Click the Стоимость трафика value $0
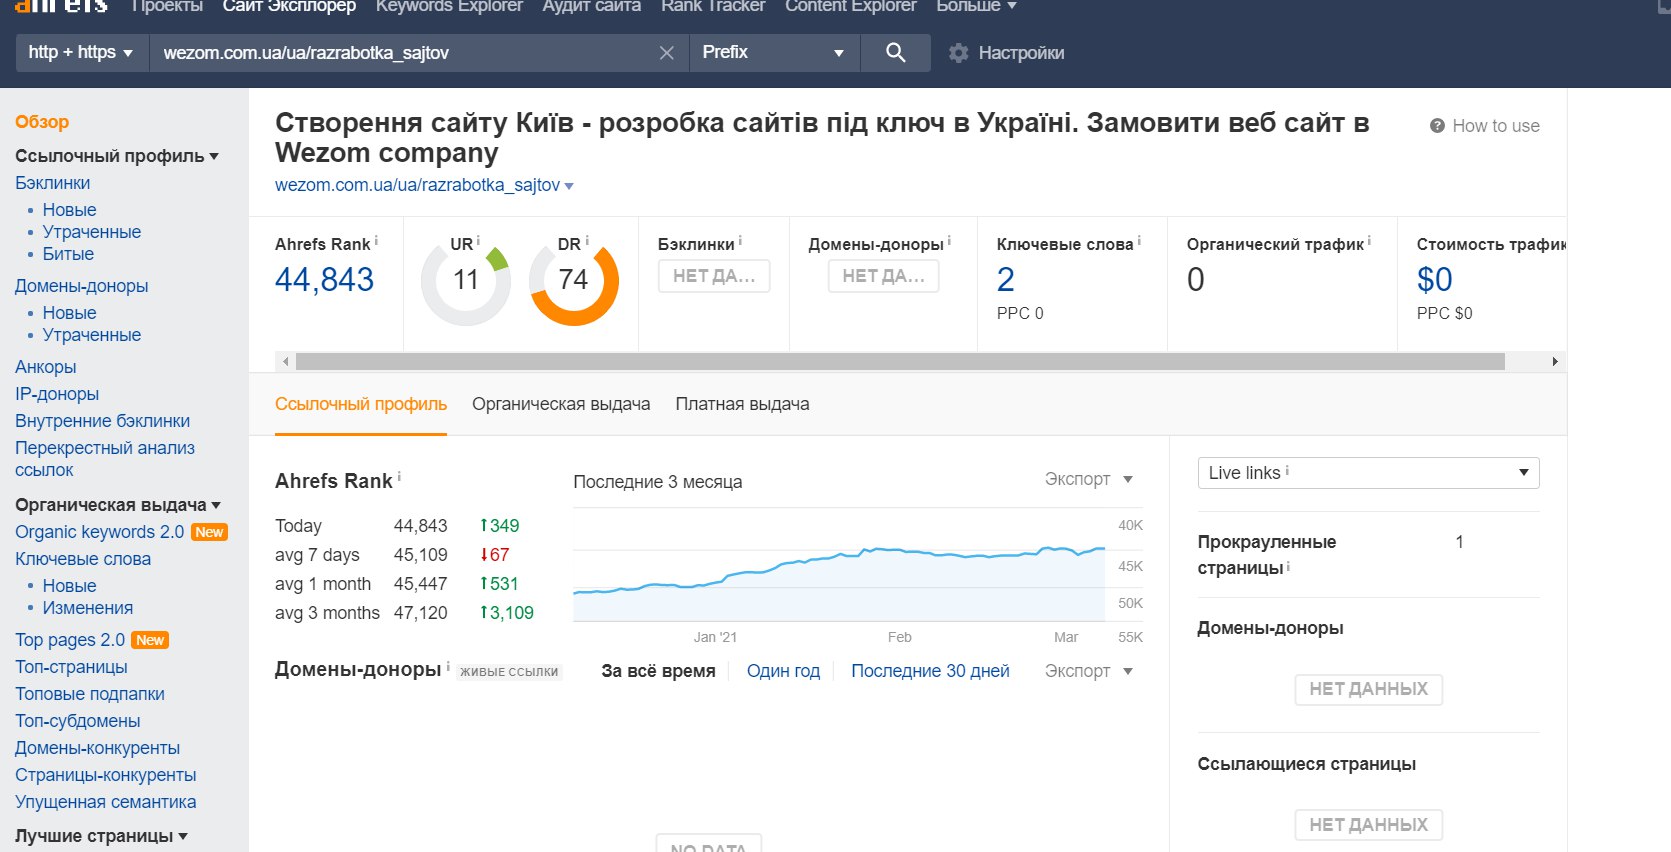The width and height of the screenshot is (1671, 852). click(1434, 279)
